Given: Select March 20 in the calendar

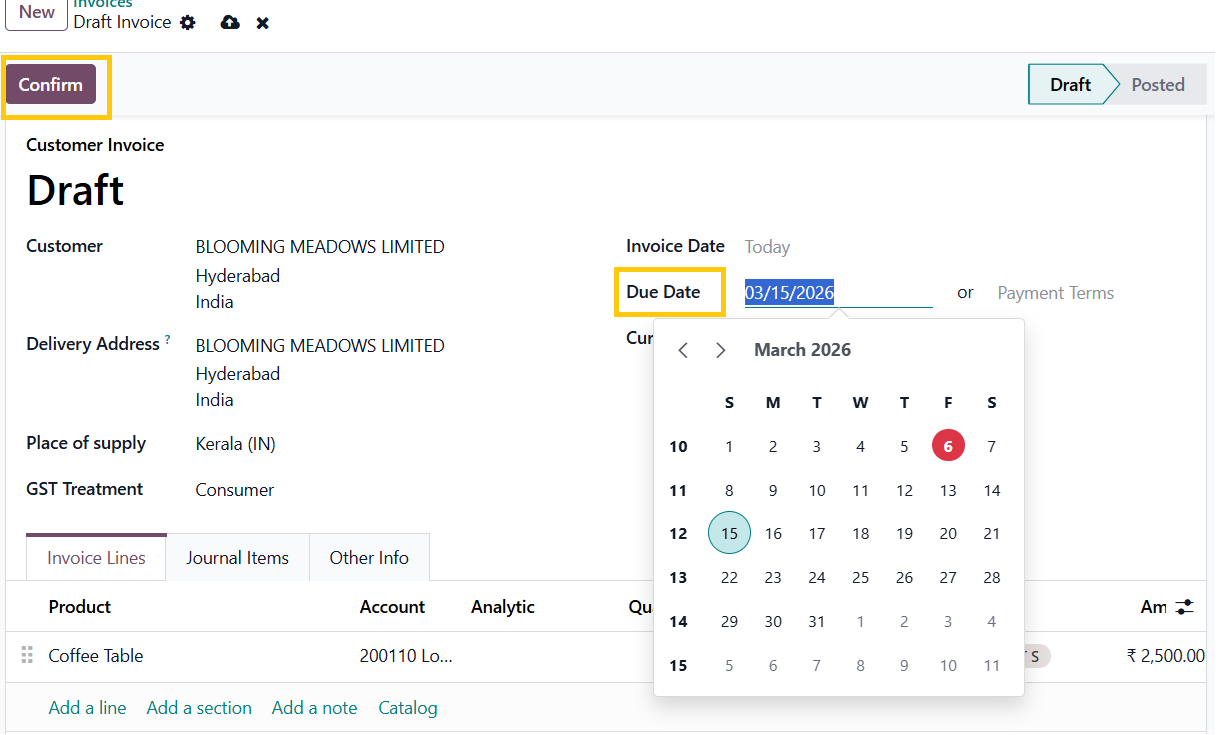Looking at the screenshot, I should (948, 534).
